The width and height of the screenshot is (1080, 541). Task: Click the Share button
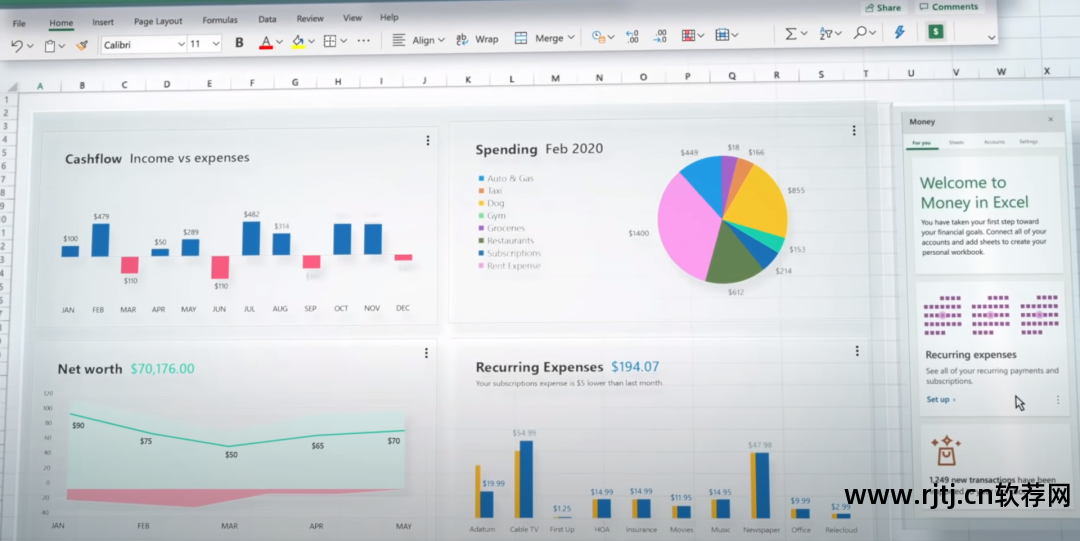coord(882,8)
